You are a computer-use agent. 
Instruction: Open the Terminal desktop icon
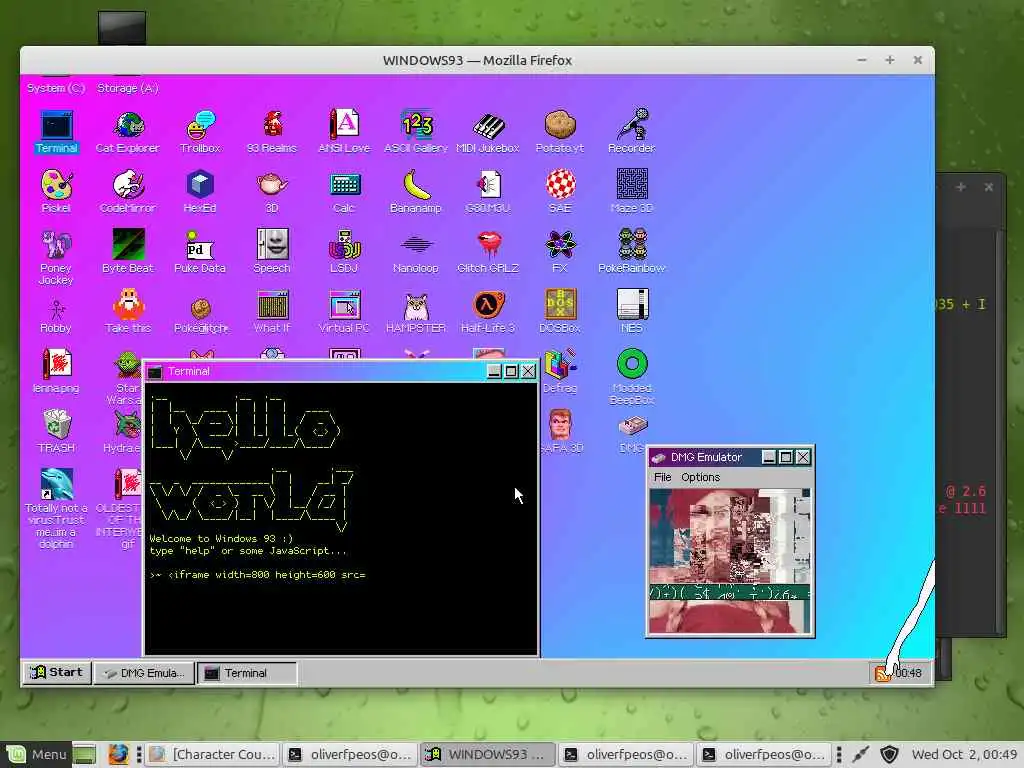(x=56, y=131)
